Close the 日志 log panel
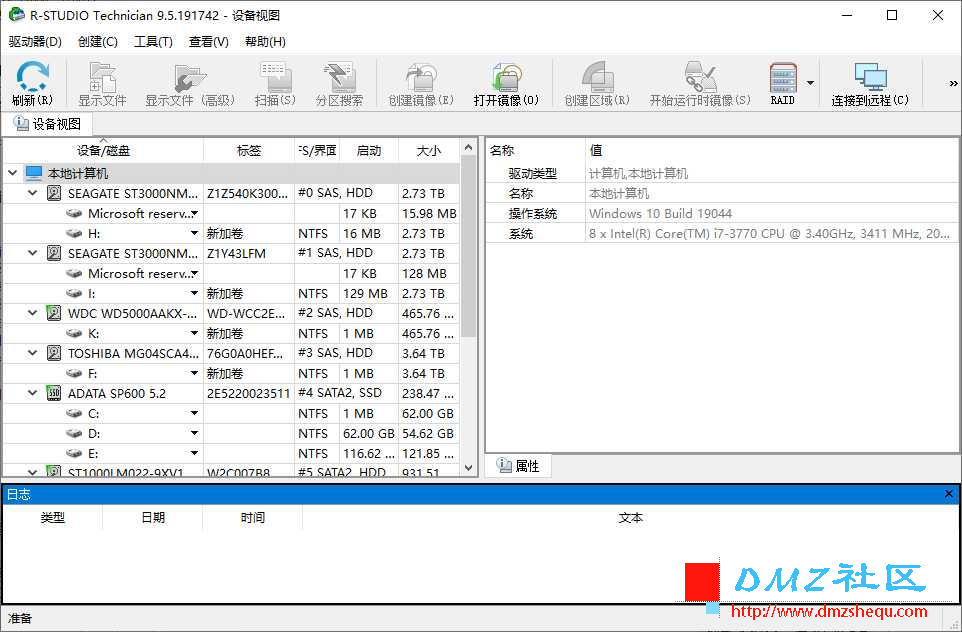The height and width of the screenshot is (632, 962). coord(949,494)
